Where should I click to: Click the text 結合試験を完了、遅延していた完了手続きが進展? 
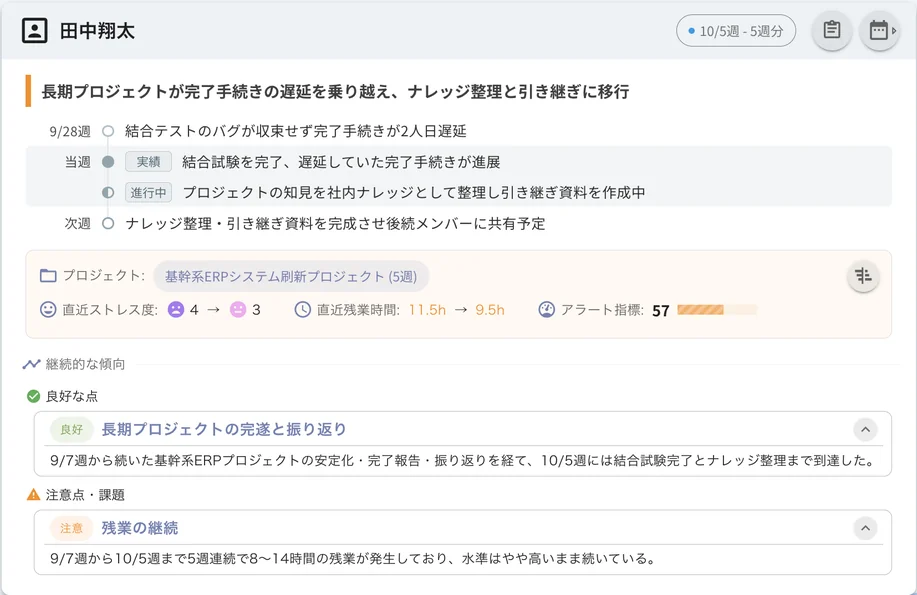(342, 162)
